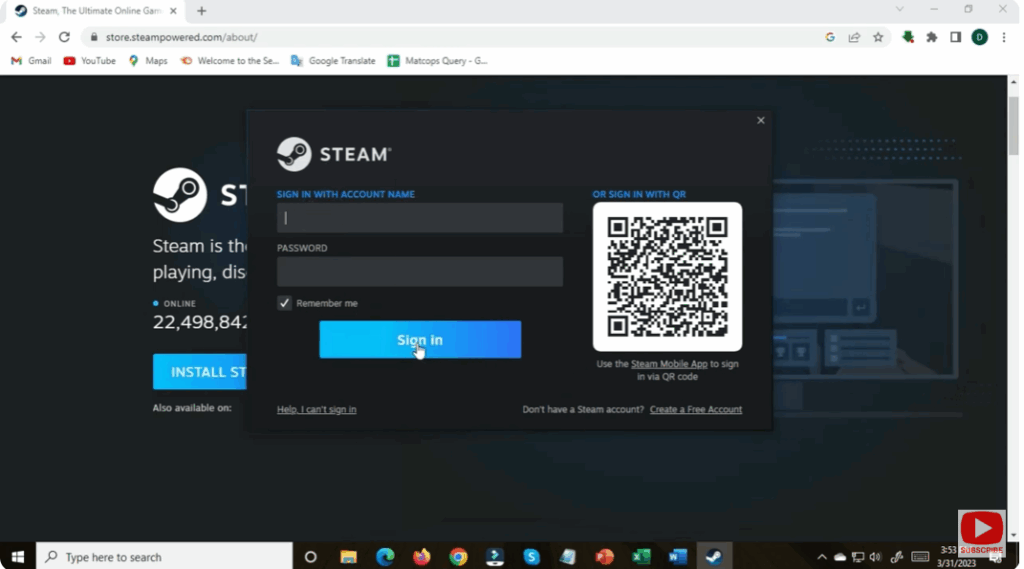1024x569 pixels.
Task: Open Firefox from the taskbar
Action: click(x=422, y=557)
